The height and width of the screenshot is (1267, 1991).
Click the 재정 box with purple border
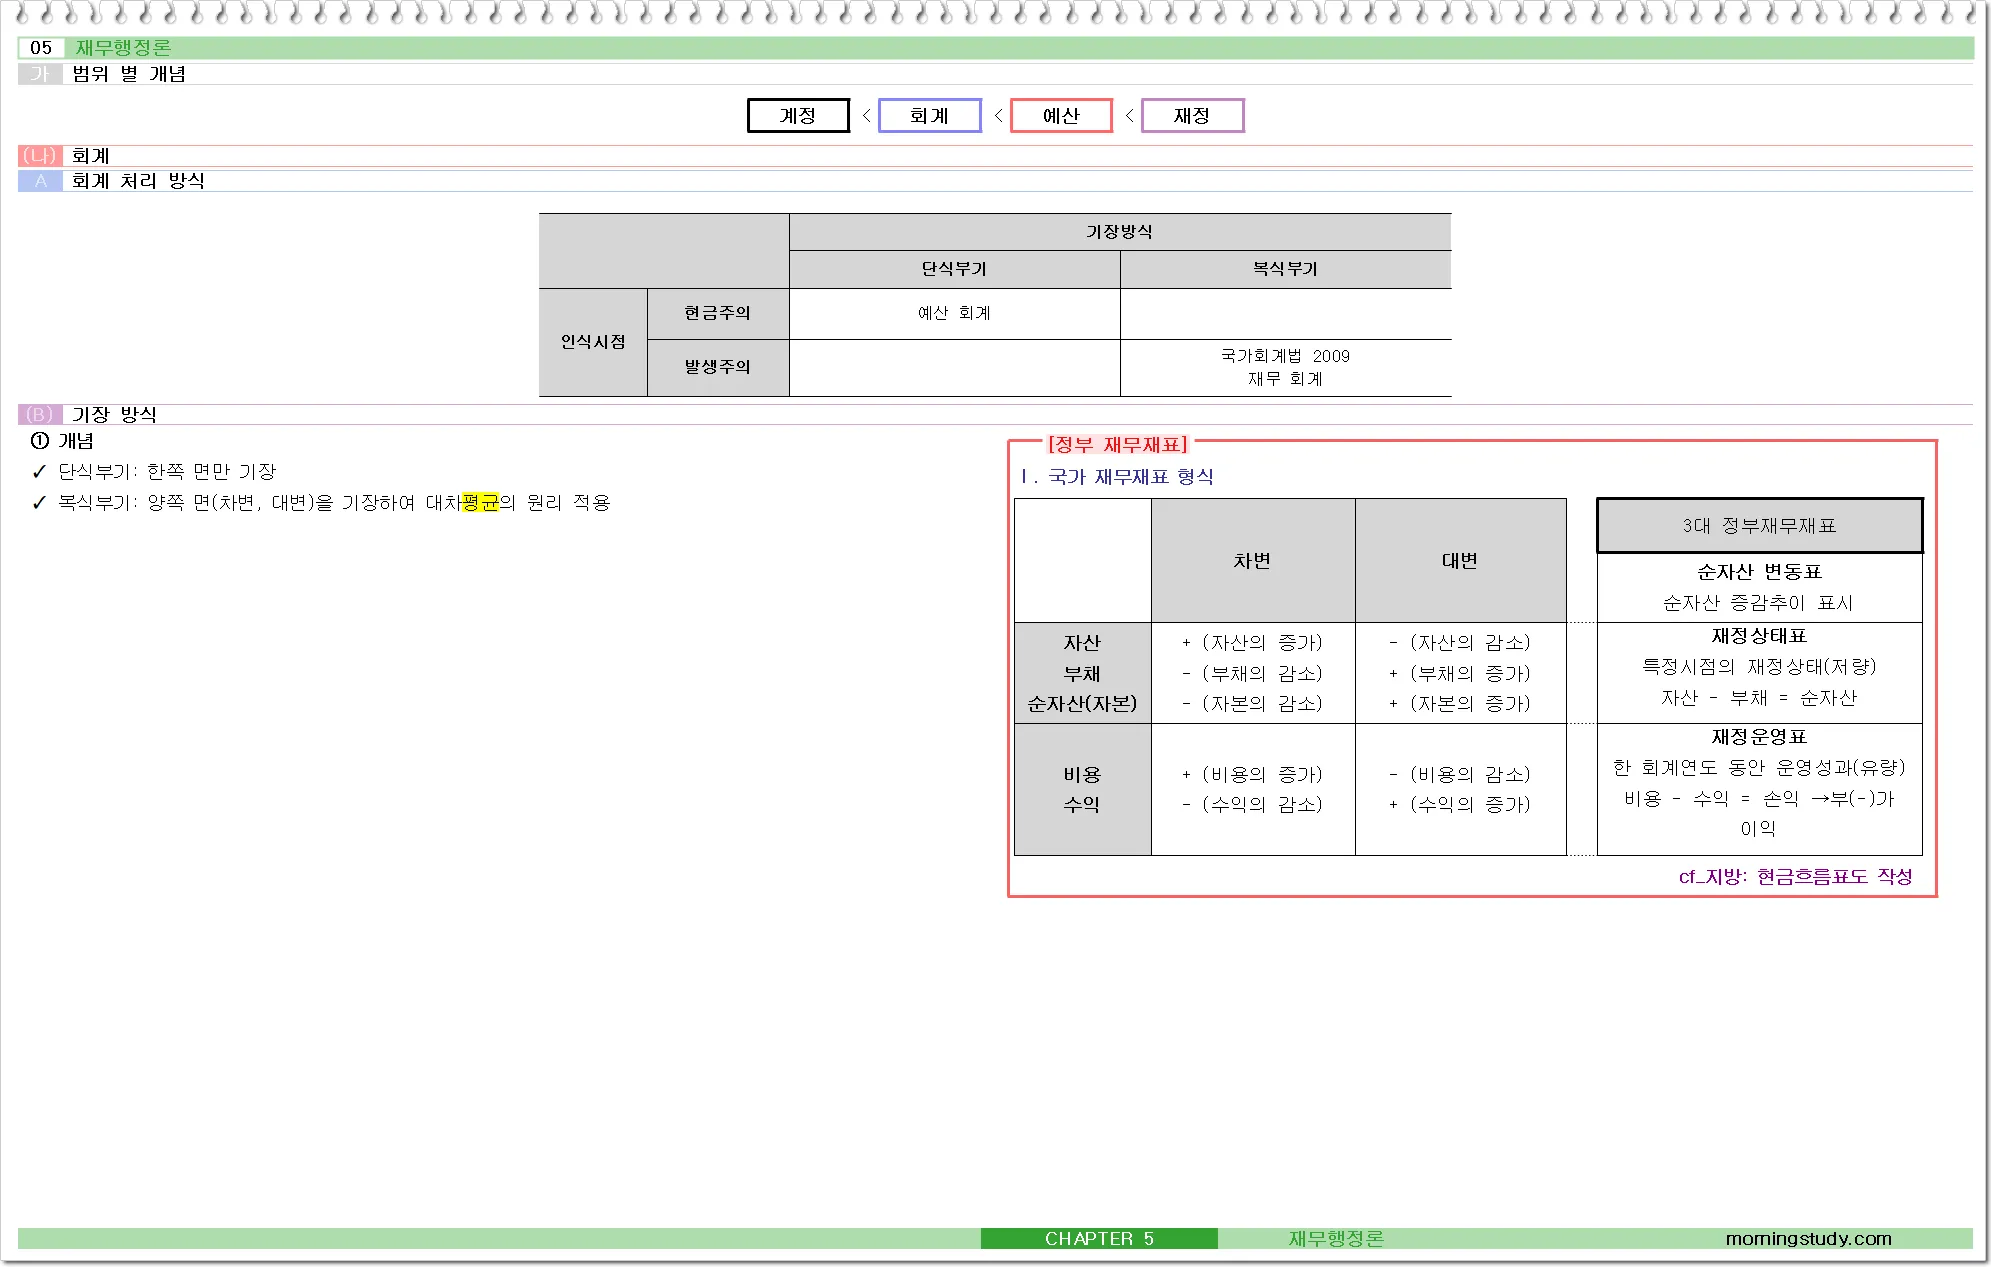click(1192, 115)
